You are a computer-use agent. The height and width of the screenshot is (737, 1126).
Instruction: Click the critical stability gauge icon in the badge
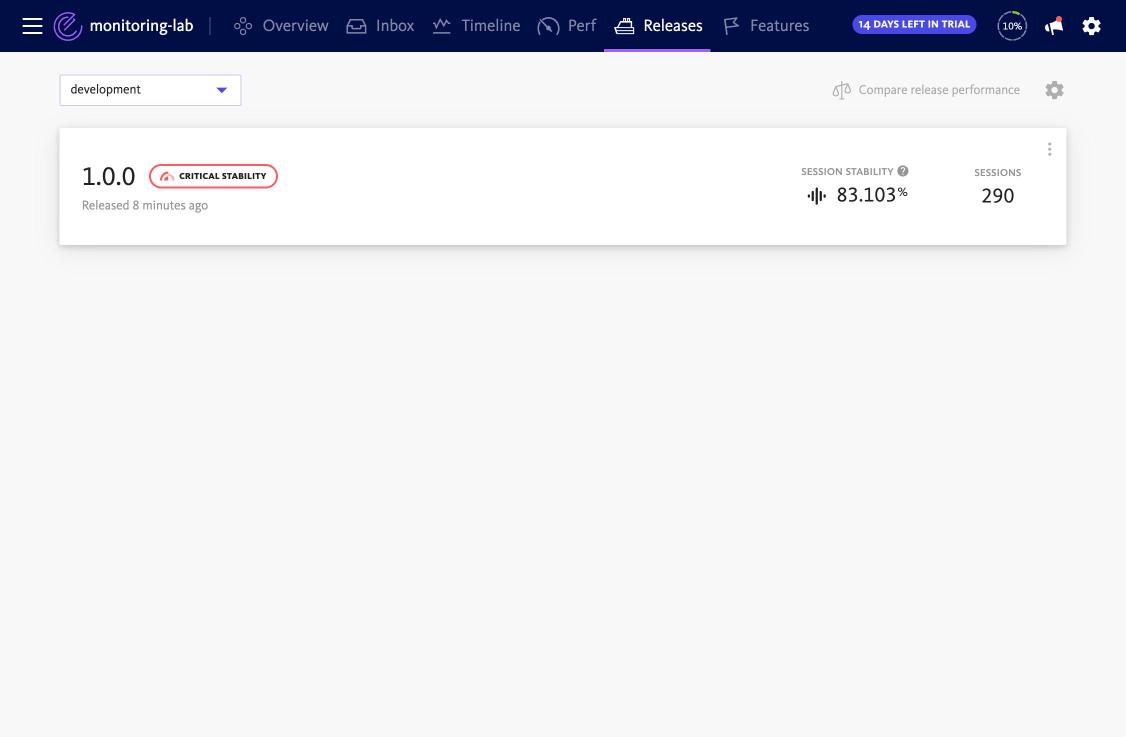167,176
